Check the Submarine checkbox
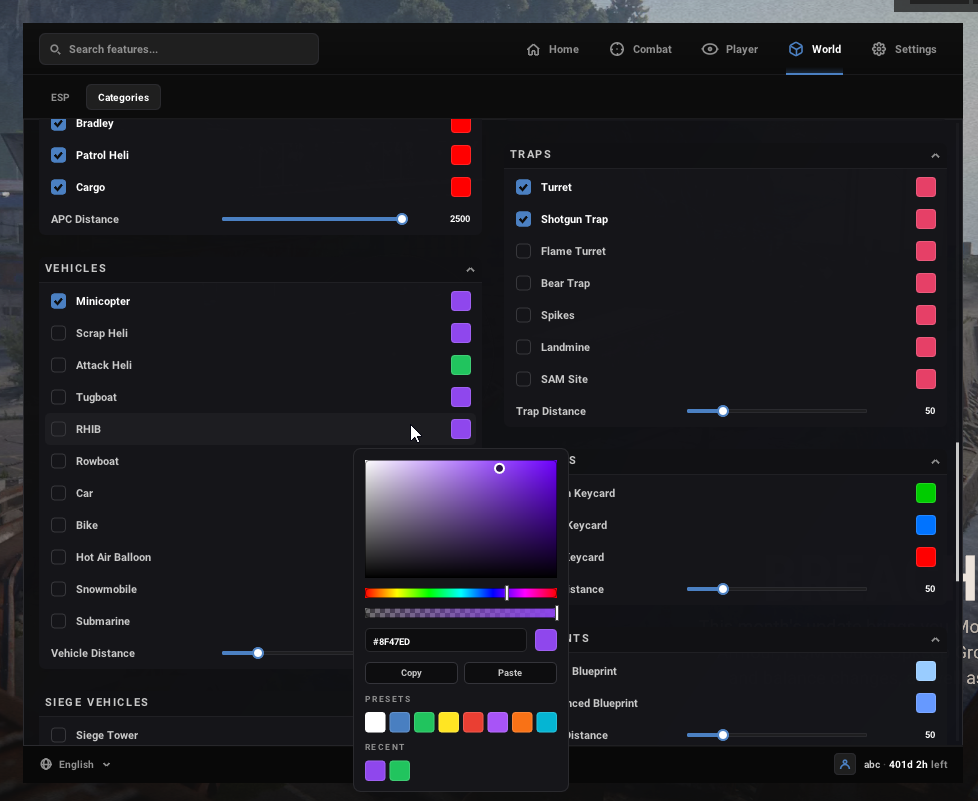Screen dimensions: 978x801 click(x=59, y=621)
